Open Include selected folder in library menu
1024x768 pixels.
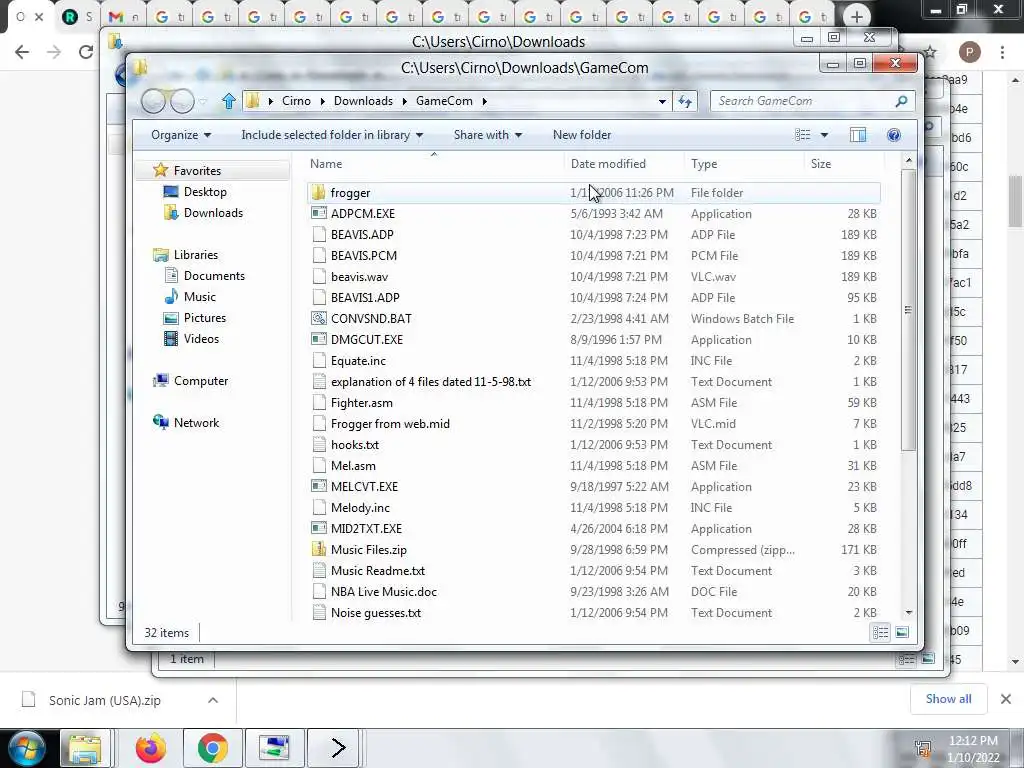pos(332,135)
